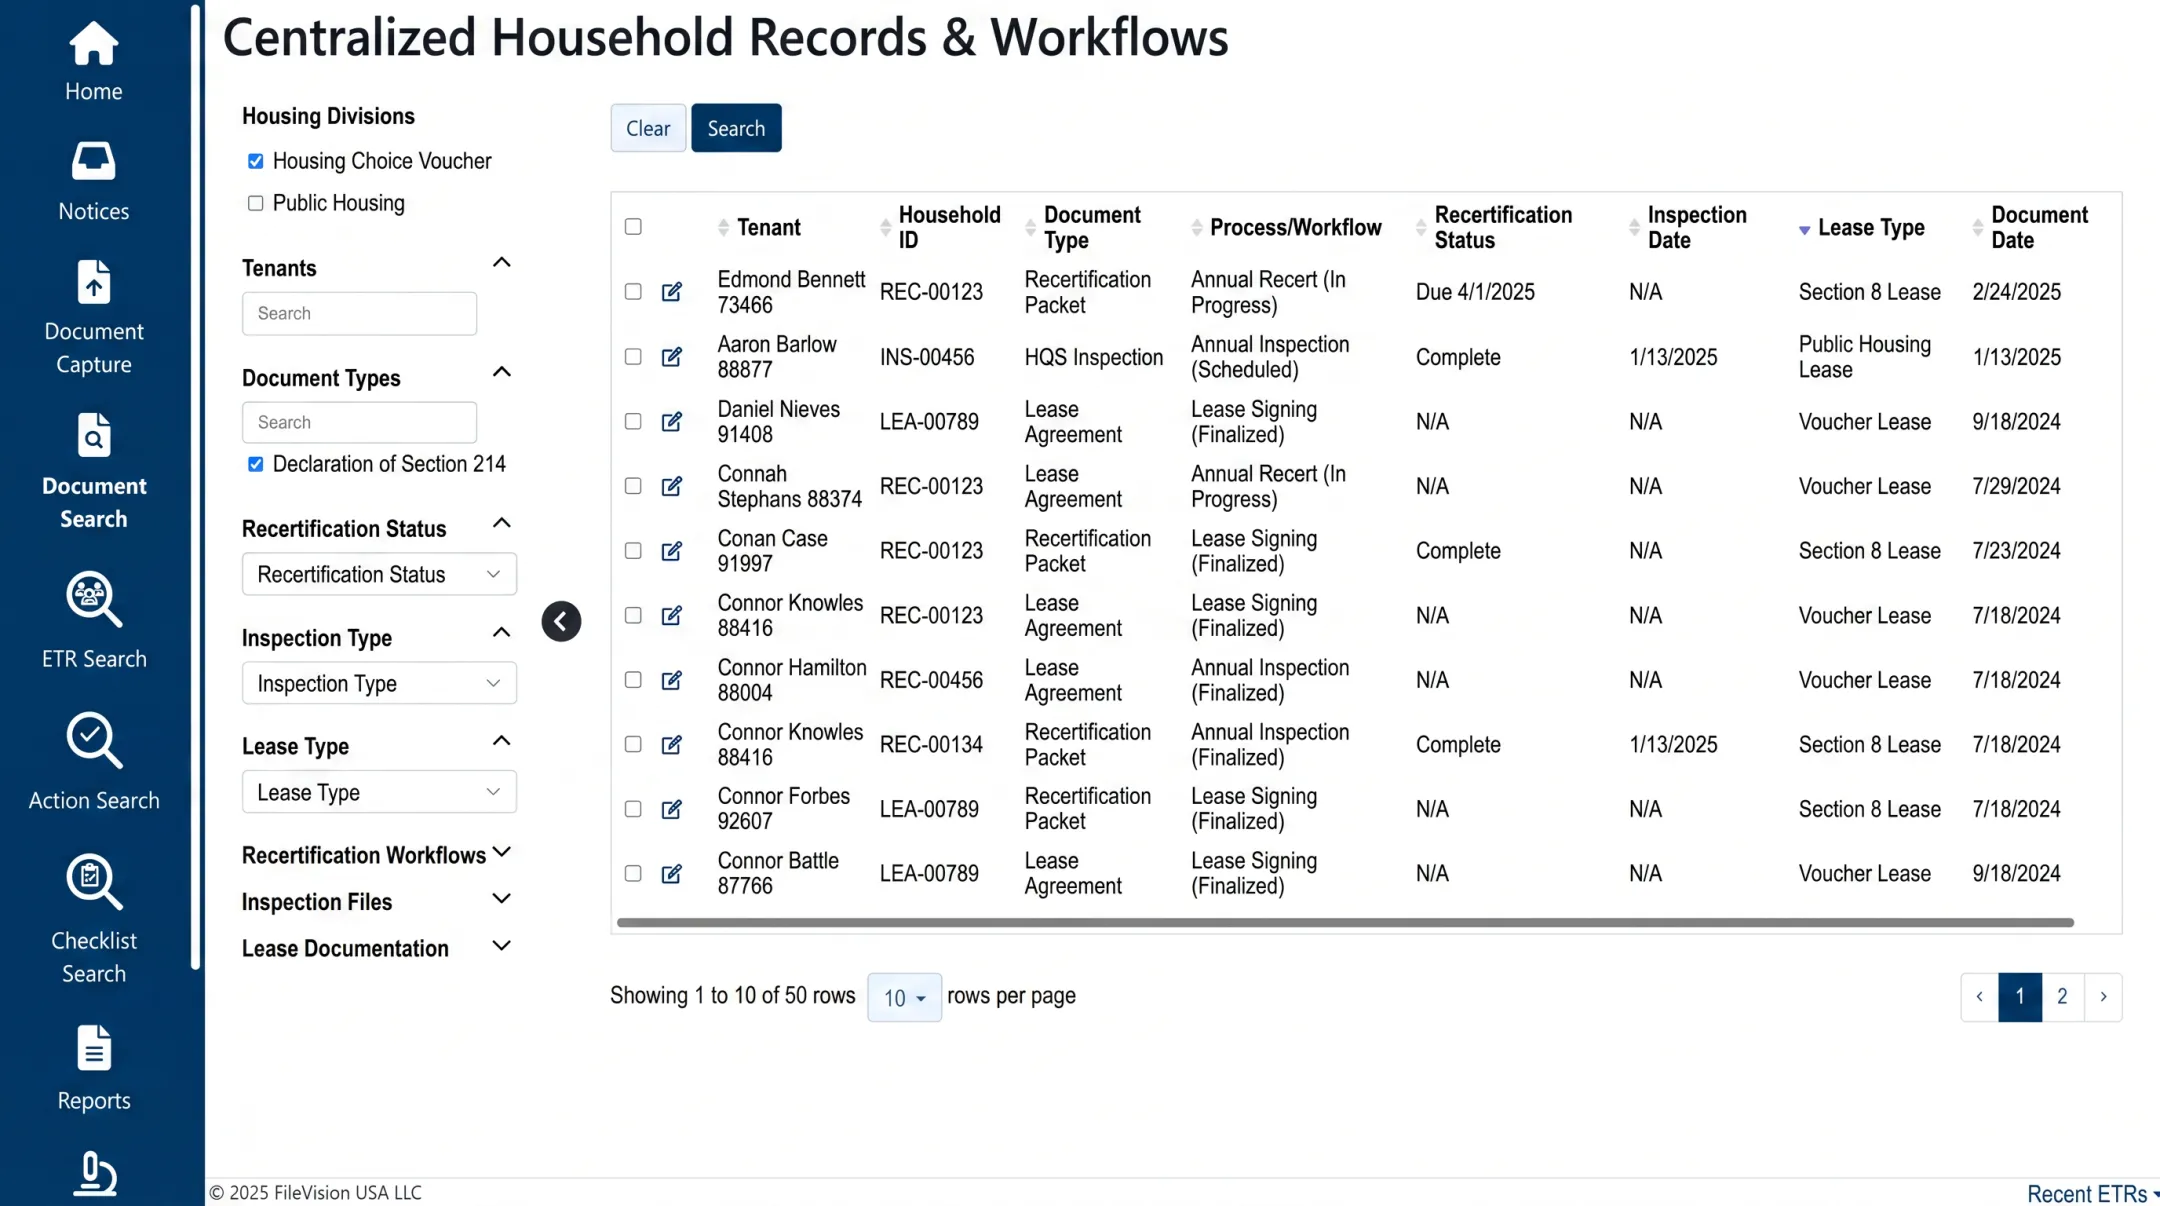The height and width of the screenshot is (1206, 2160).
Task: Edit the Edmond Bennett 73466 record
Action: point(672,292)
